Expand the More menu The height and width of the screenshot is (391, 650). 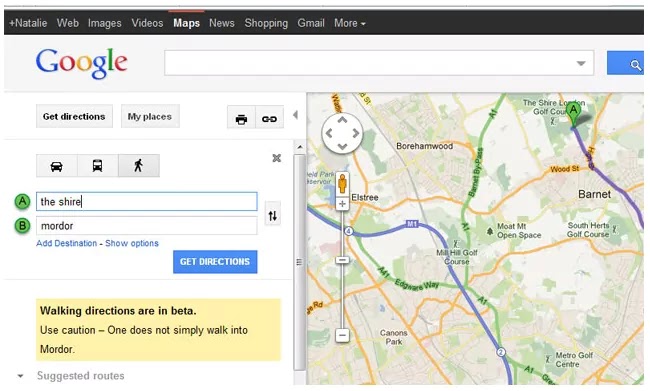click(350, 23)
